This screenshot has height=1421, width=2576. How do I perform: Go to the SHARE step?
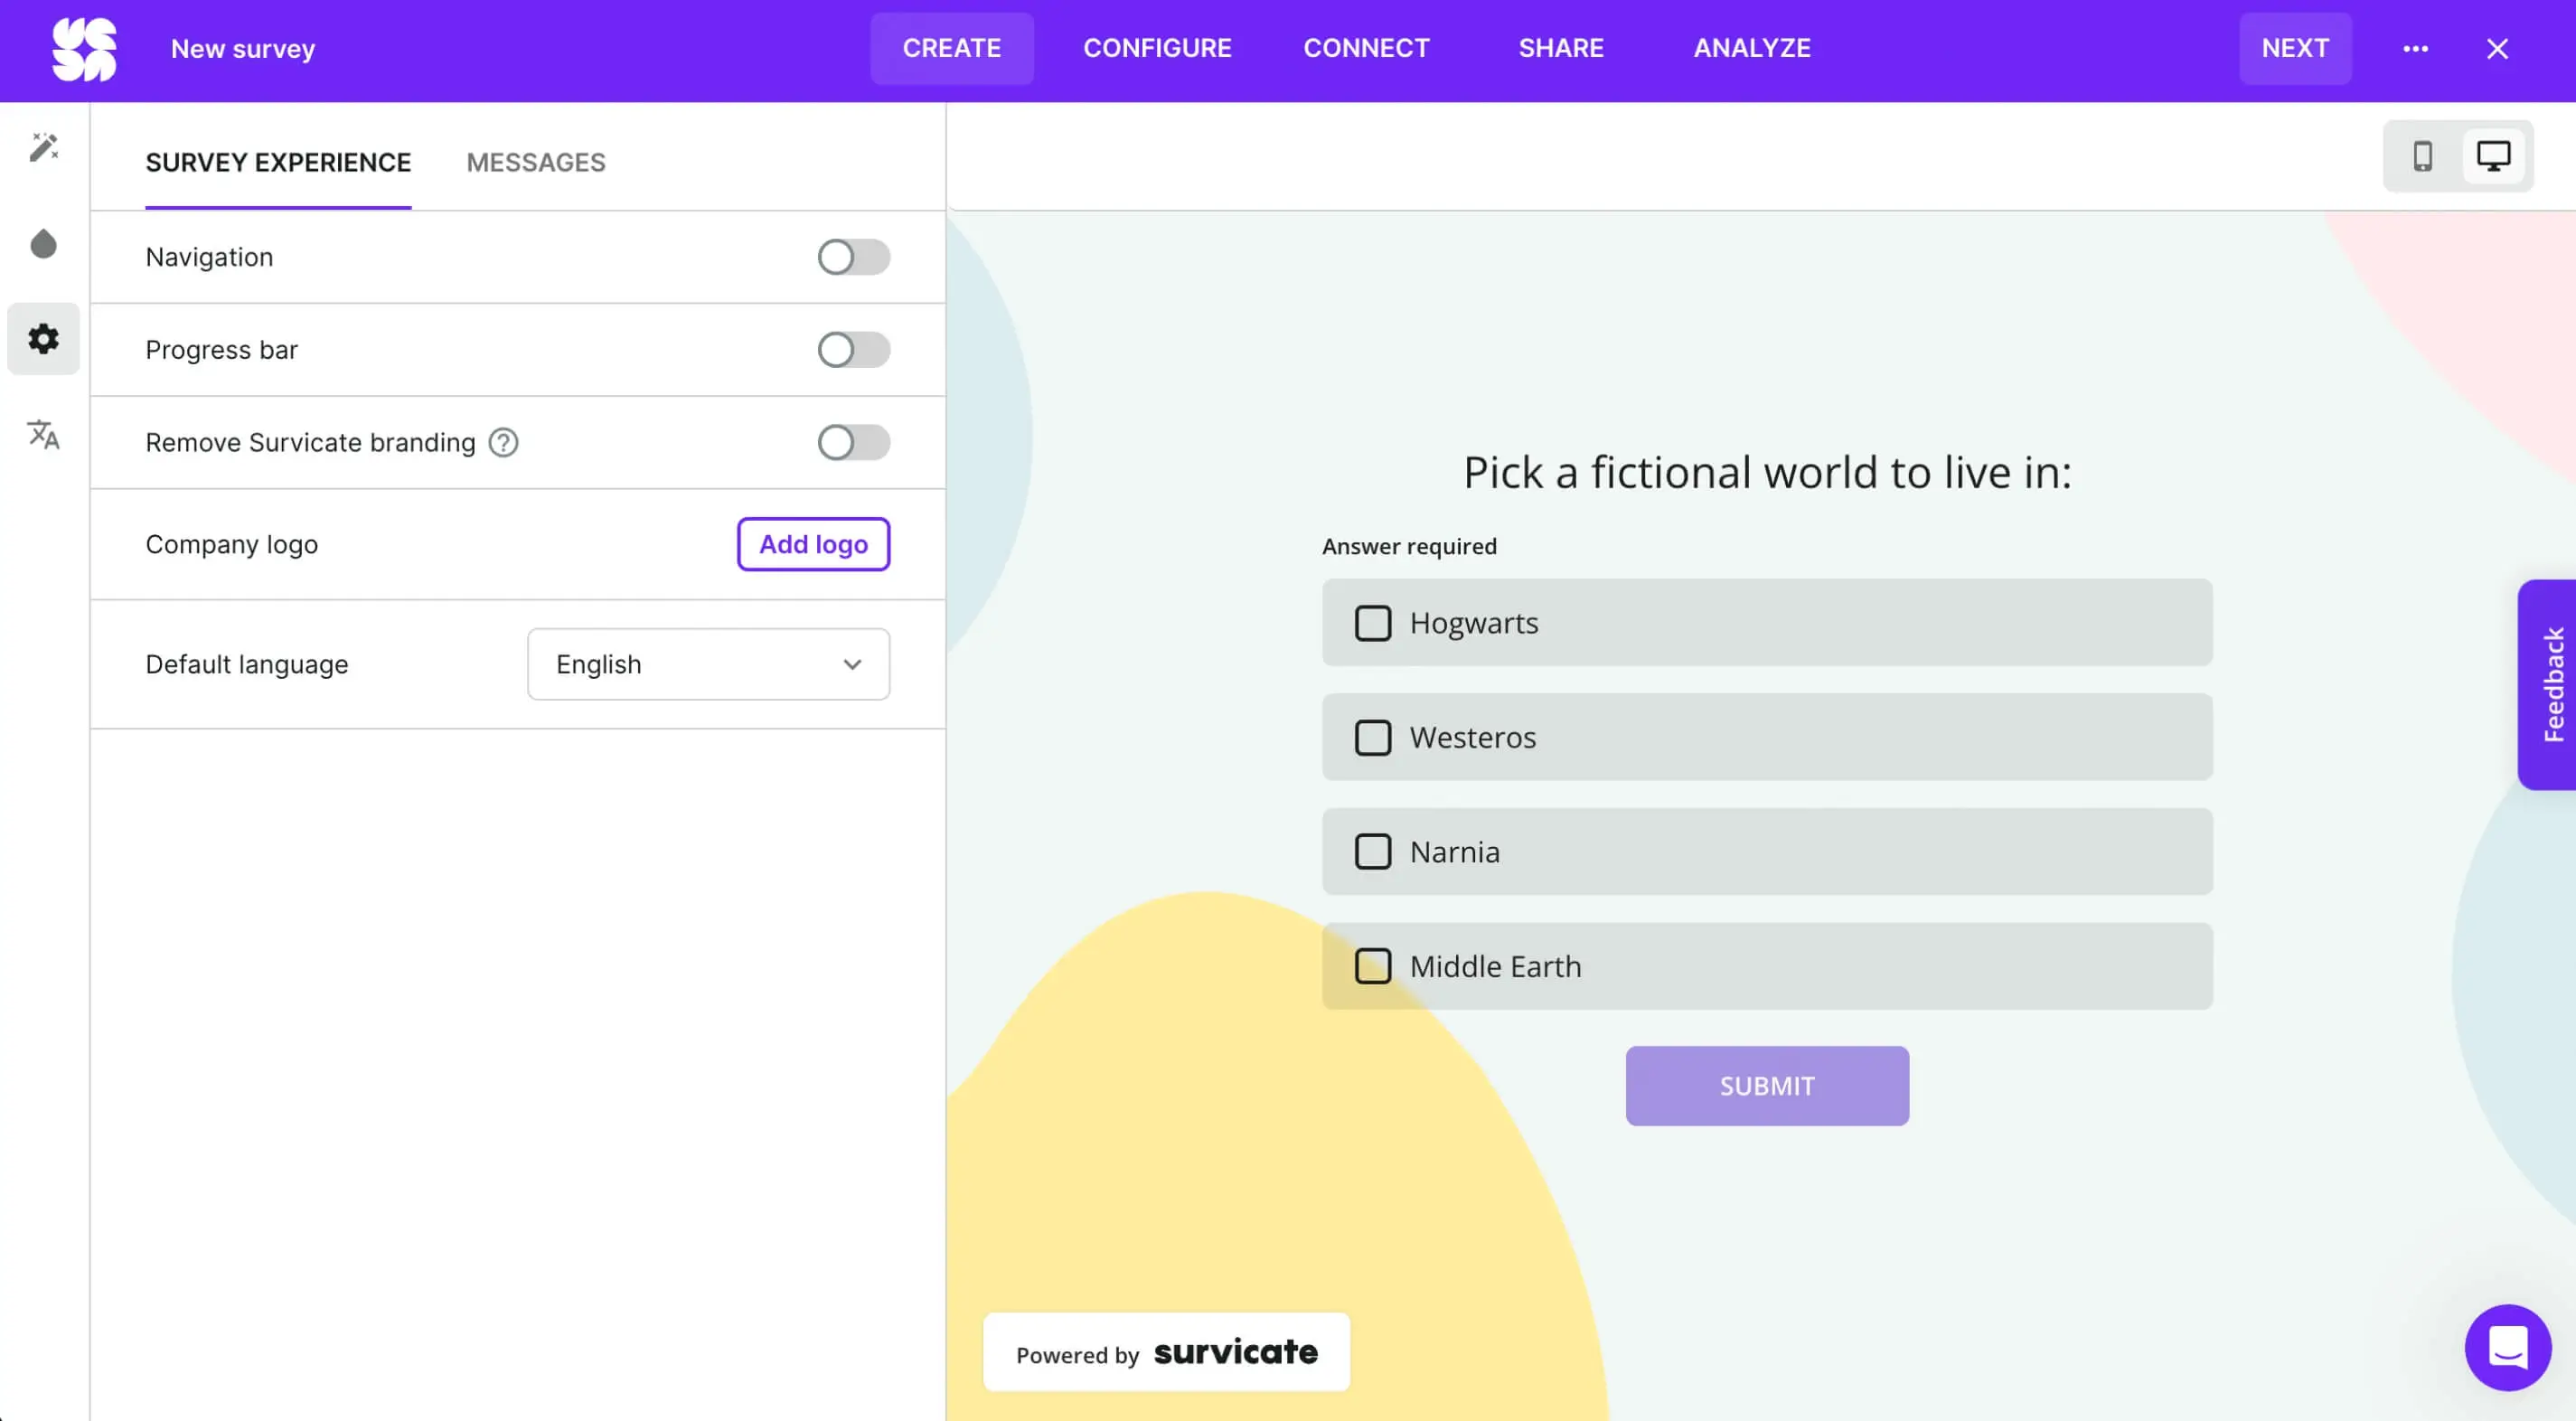coord(1561,48)
